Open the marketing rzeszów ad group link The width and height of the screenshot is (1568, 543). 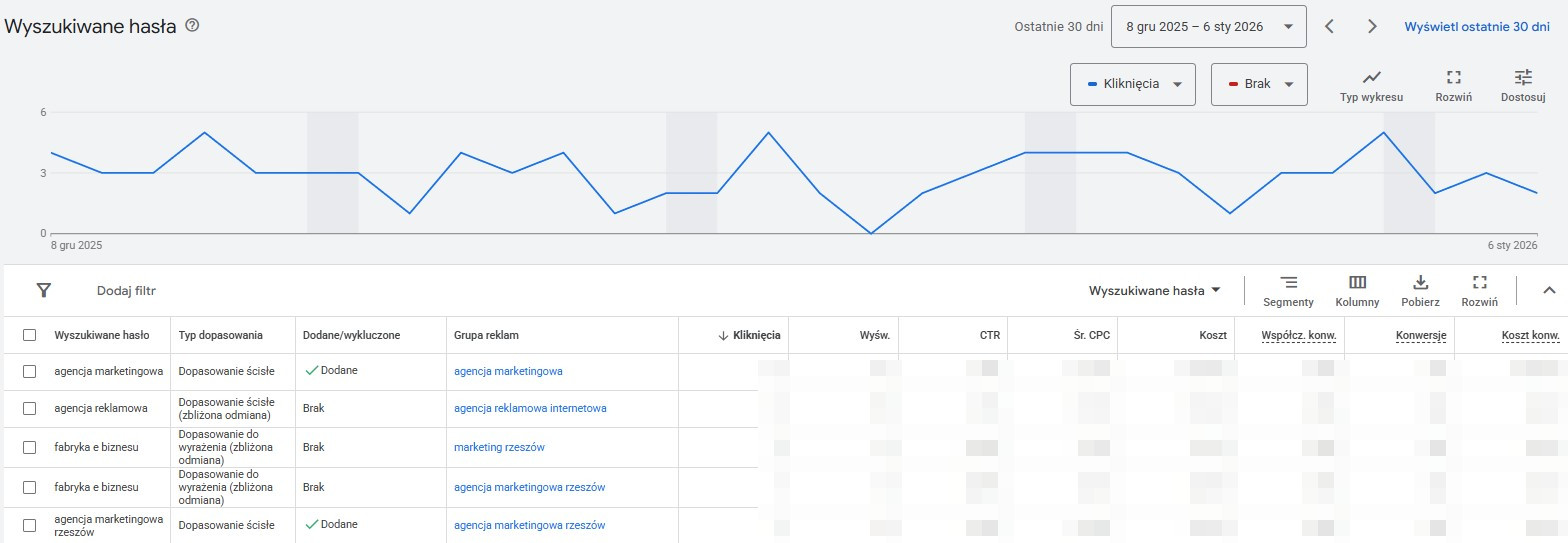[499, 448]
